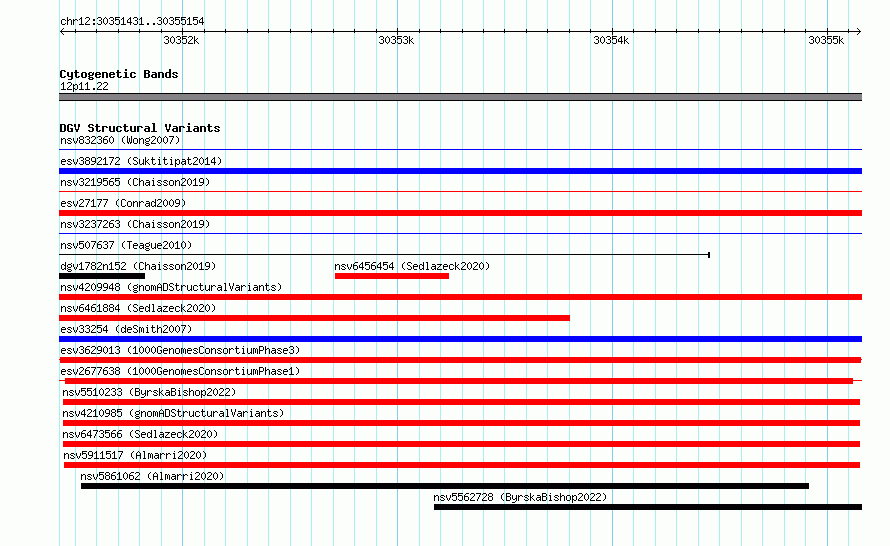Image resolution: width=890 pixels, height=546 pixels.
Task: Select the short black dgv1782n152 bar
Action: (x=102, y=276)
